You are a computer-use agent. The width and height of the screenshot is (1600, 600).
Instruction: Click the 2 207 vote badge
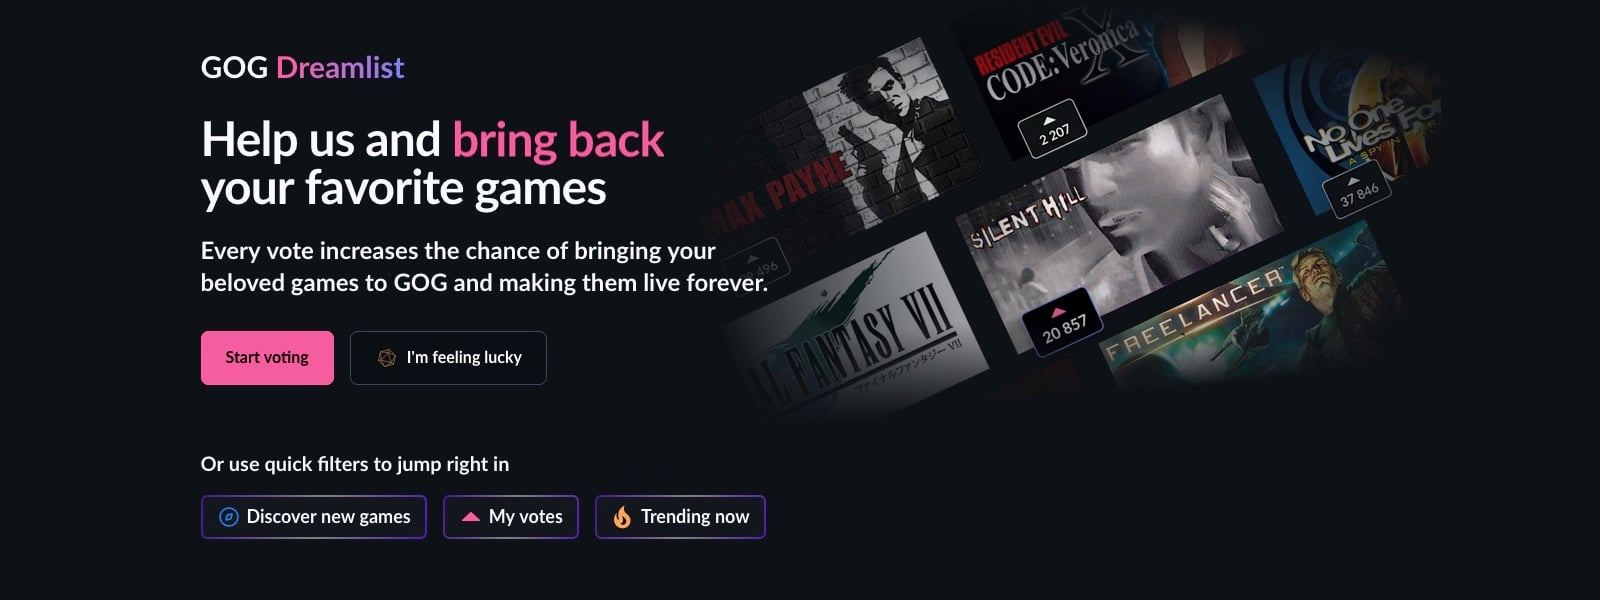click(x=1052, y=128)
